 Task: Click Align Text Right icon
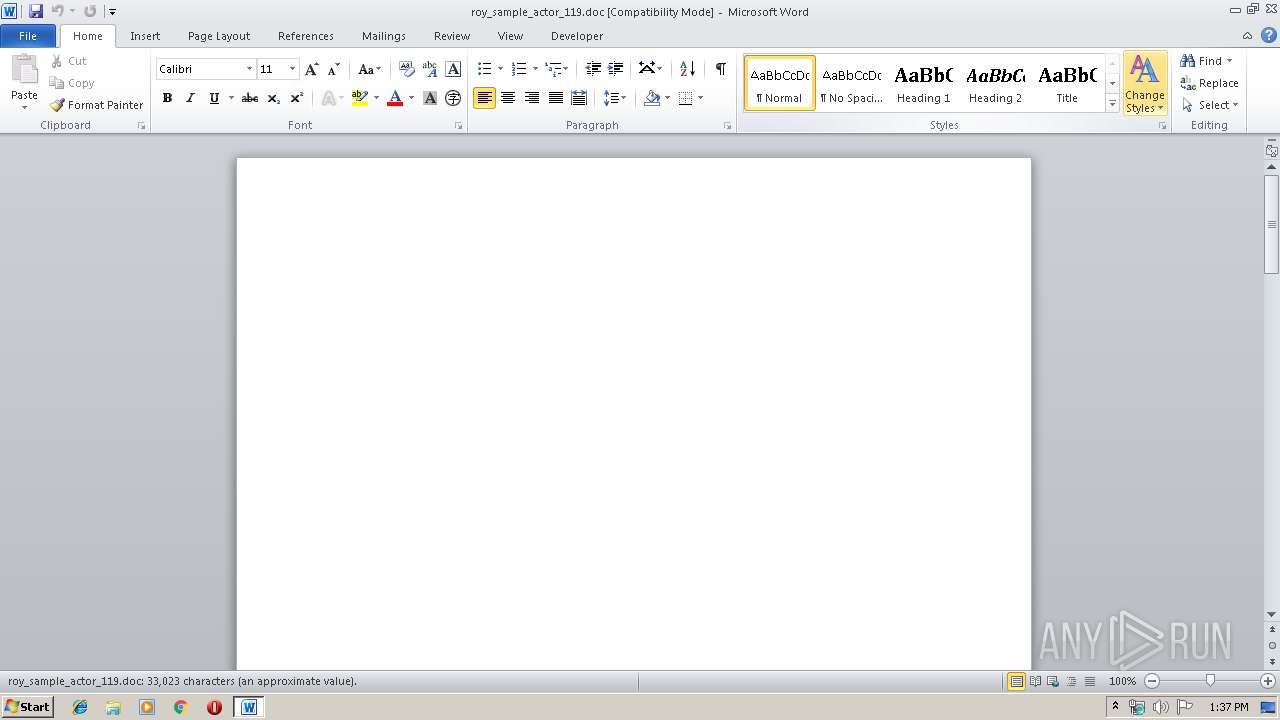(x=532, y=98)
